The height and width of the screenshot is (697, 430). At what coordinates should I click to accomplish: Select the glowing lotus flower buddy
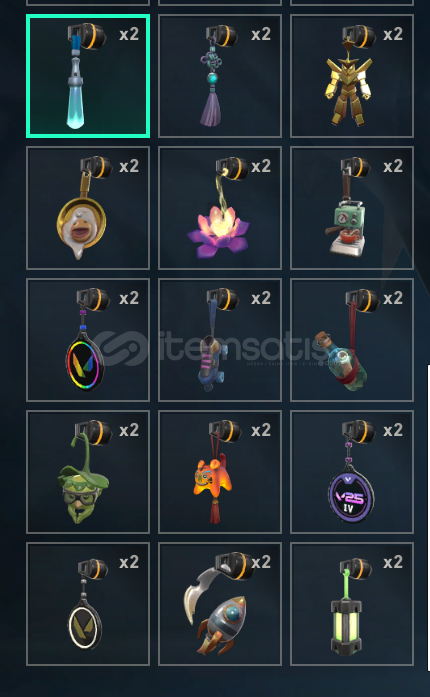[x=220, y=208]
